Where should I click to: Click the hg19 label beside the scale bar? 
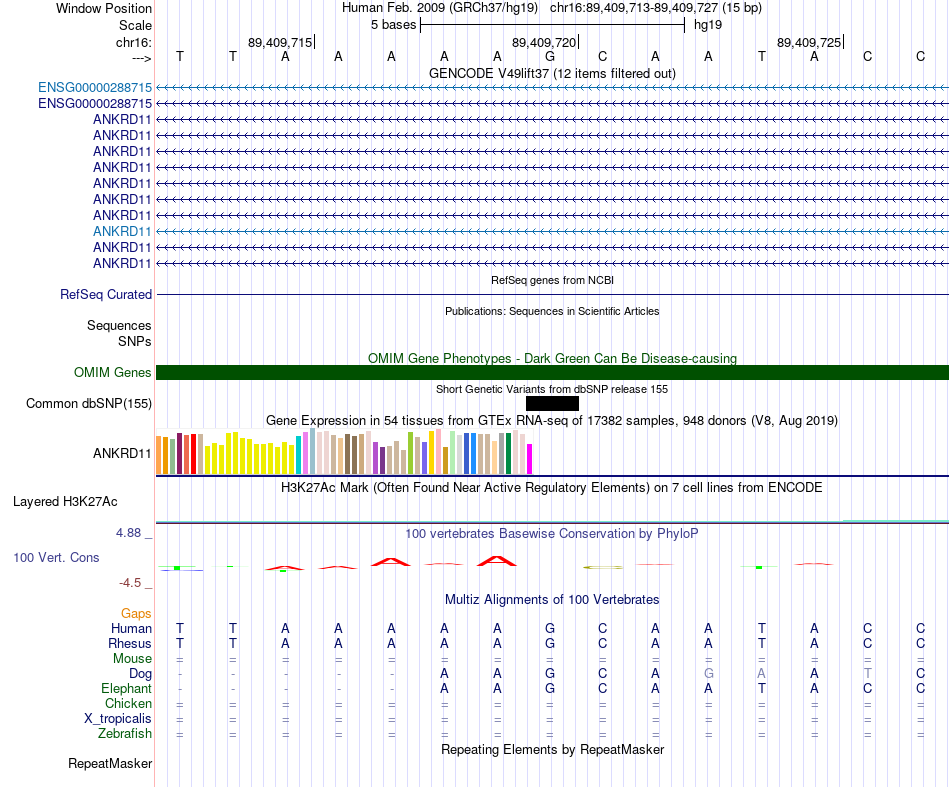708,25
